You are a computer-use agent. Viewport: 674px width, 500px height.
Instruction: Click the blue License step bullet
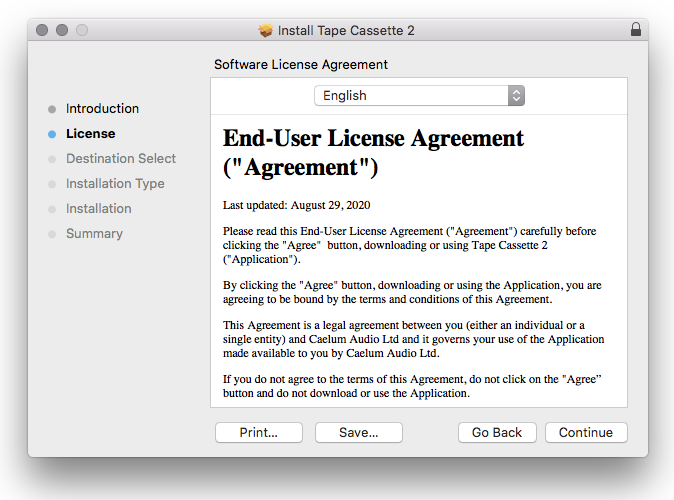point(52,134)
